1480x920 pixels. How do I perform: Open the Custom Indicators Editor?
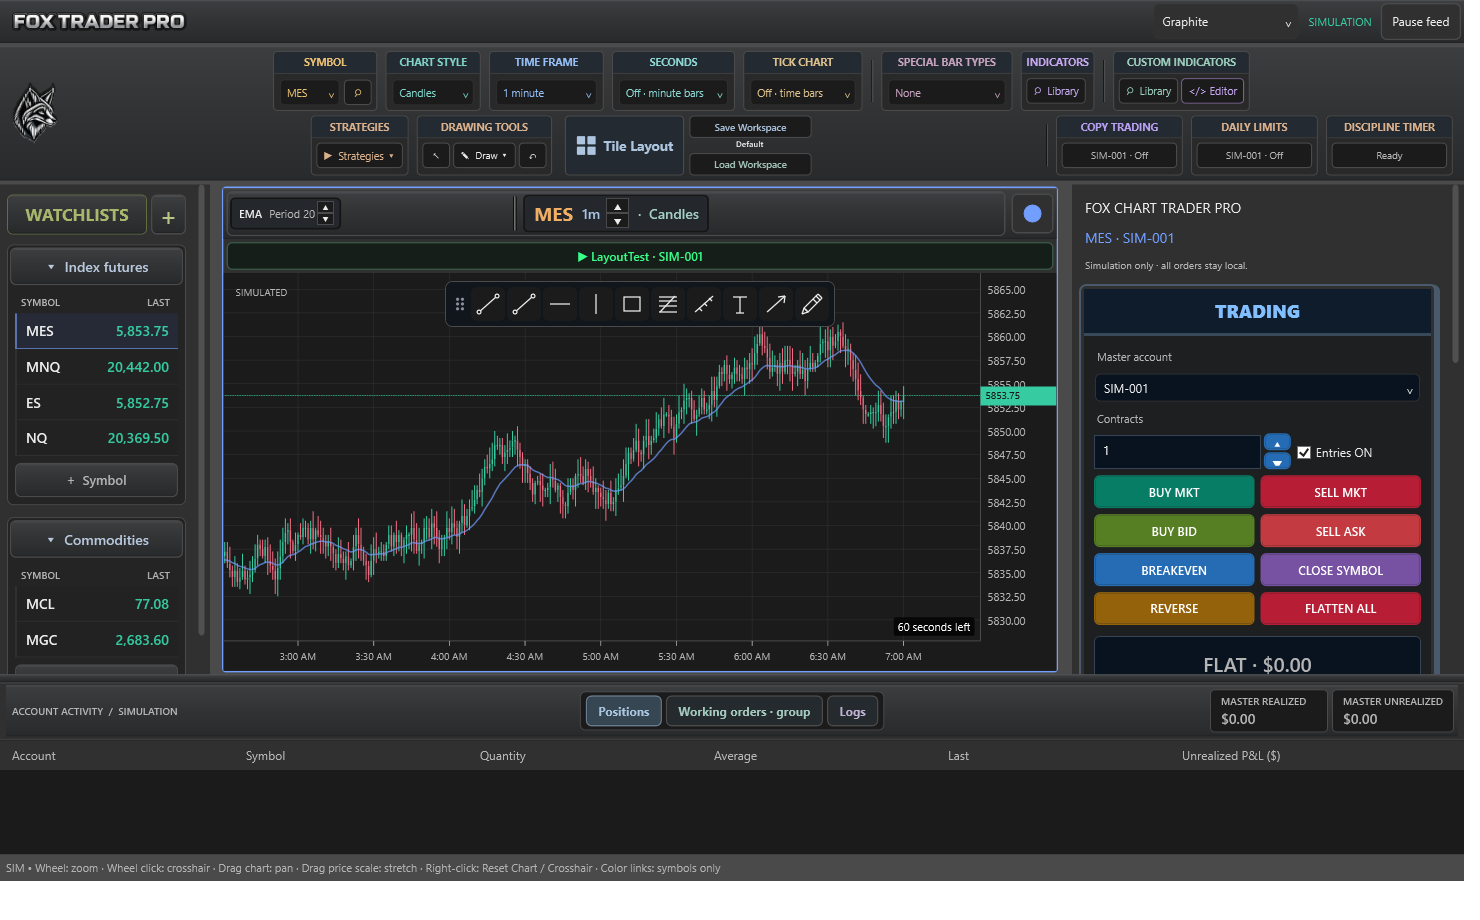1213,91
